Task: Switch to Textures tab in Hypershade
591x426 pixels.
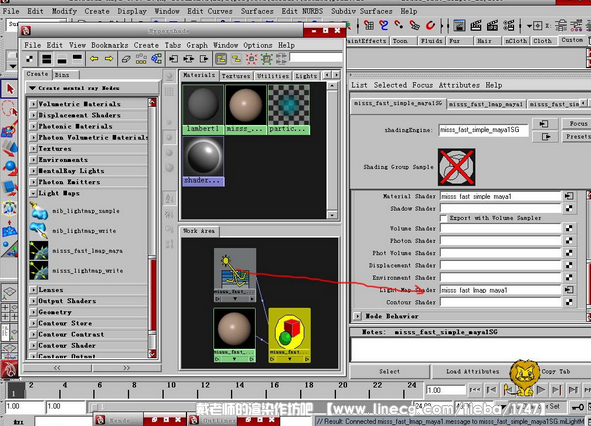Action: (236, 76)
